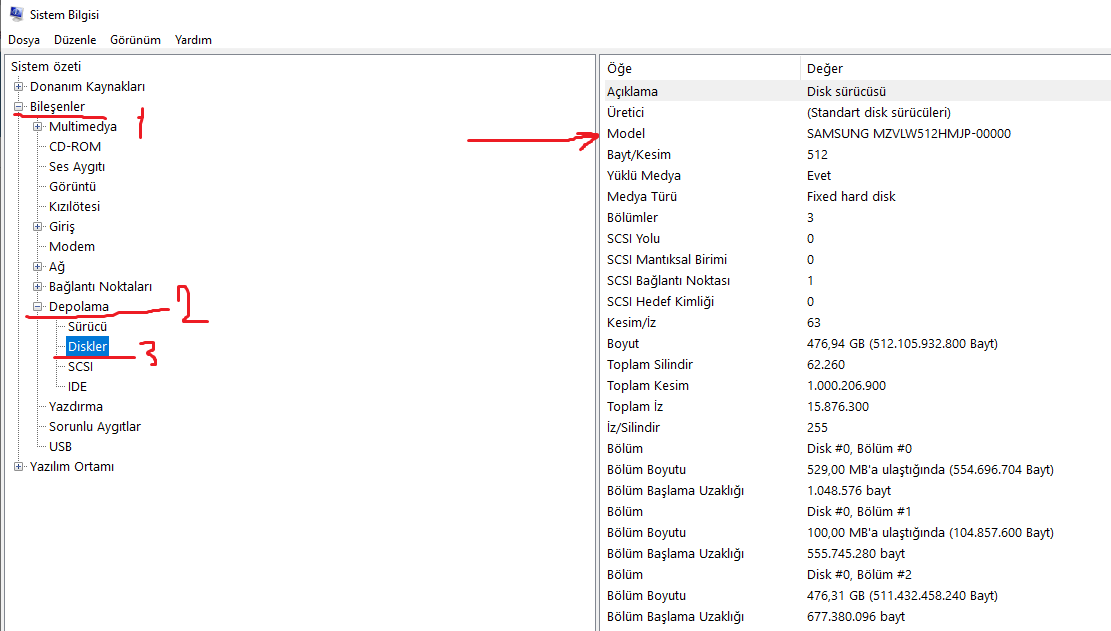
Task: Select the Boyut row
Action: tap(855, 343)
